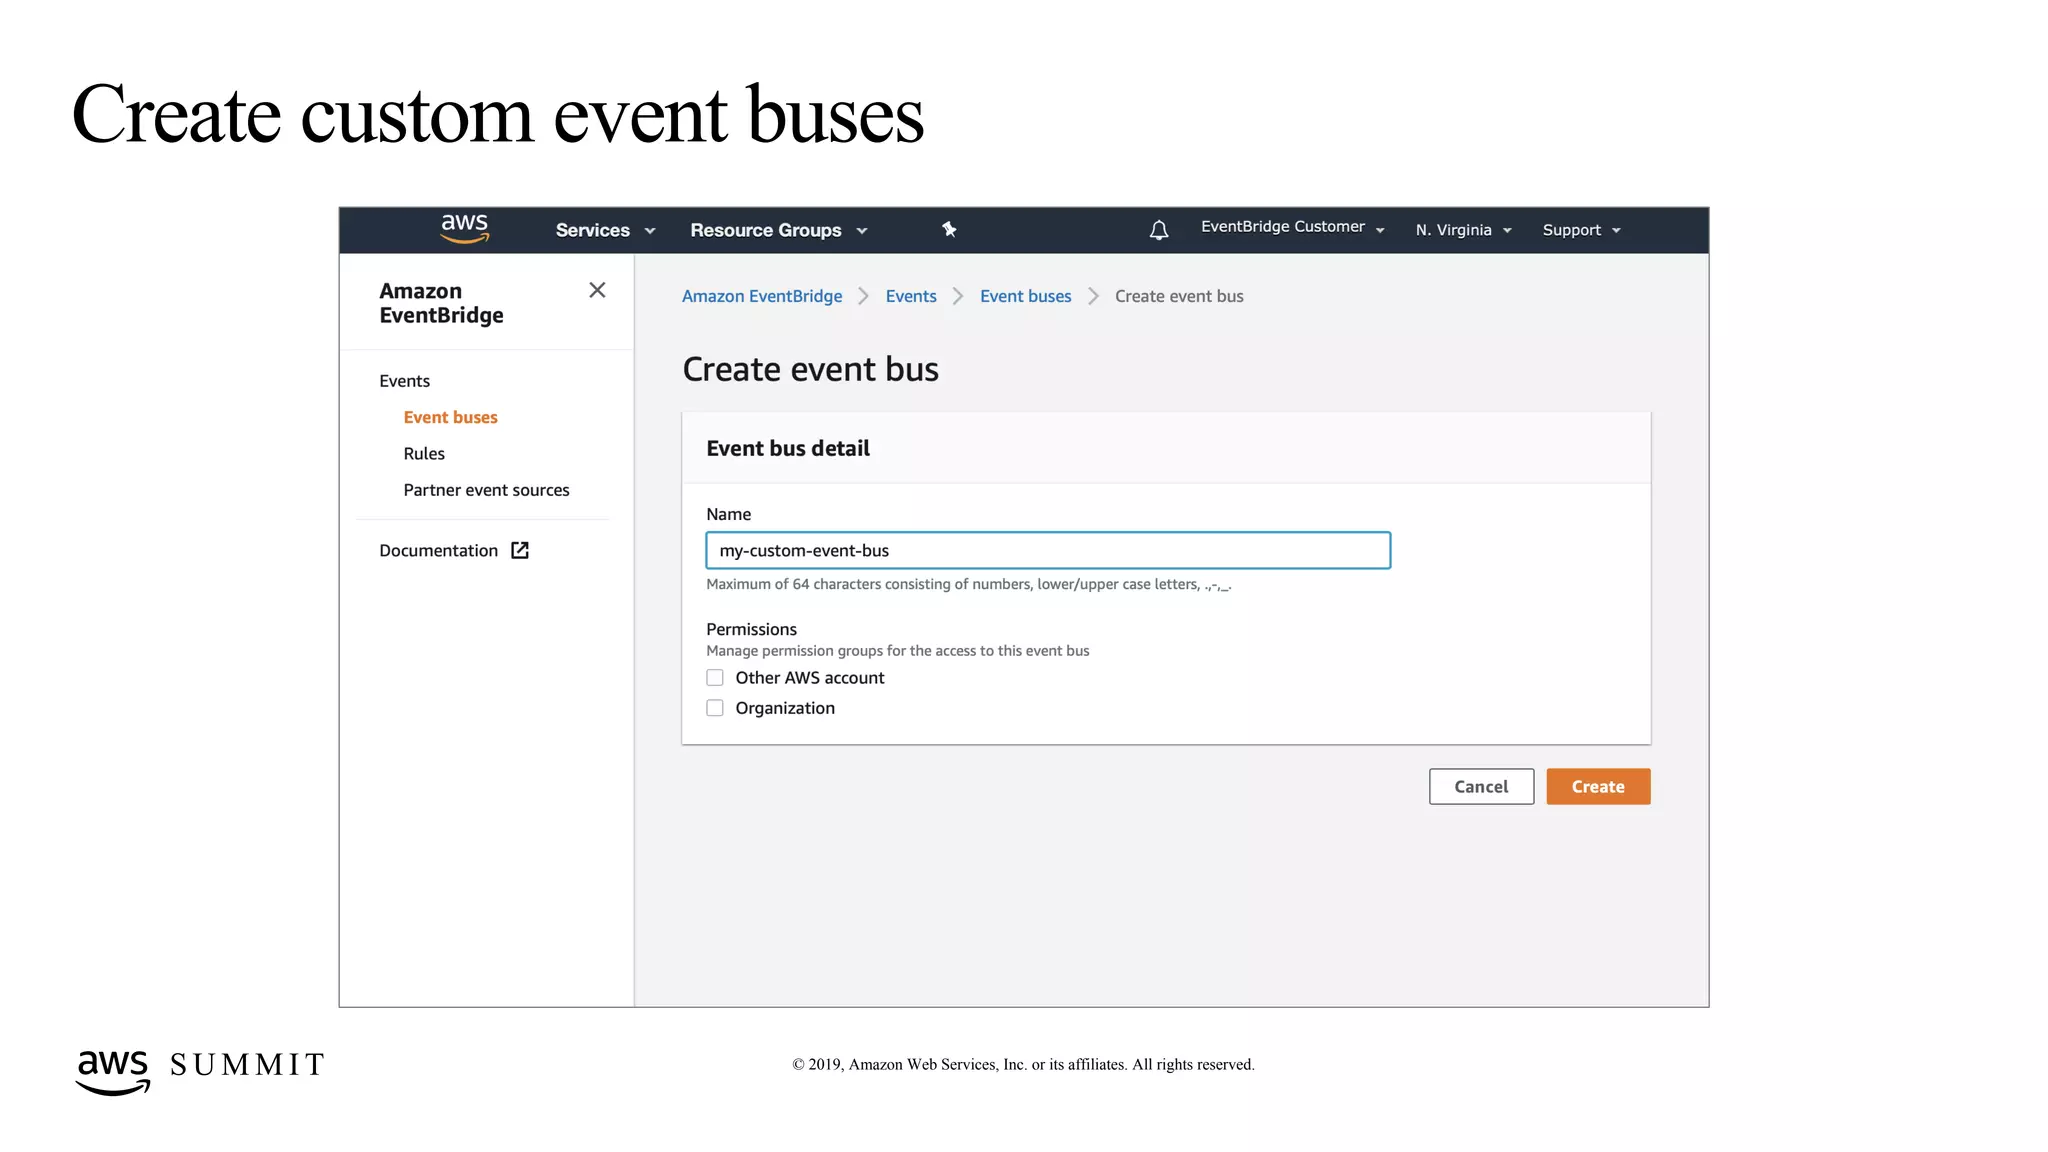
Task: Tick the Organization permission checkbox
Action: pos(715,708)
